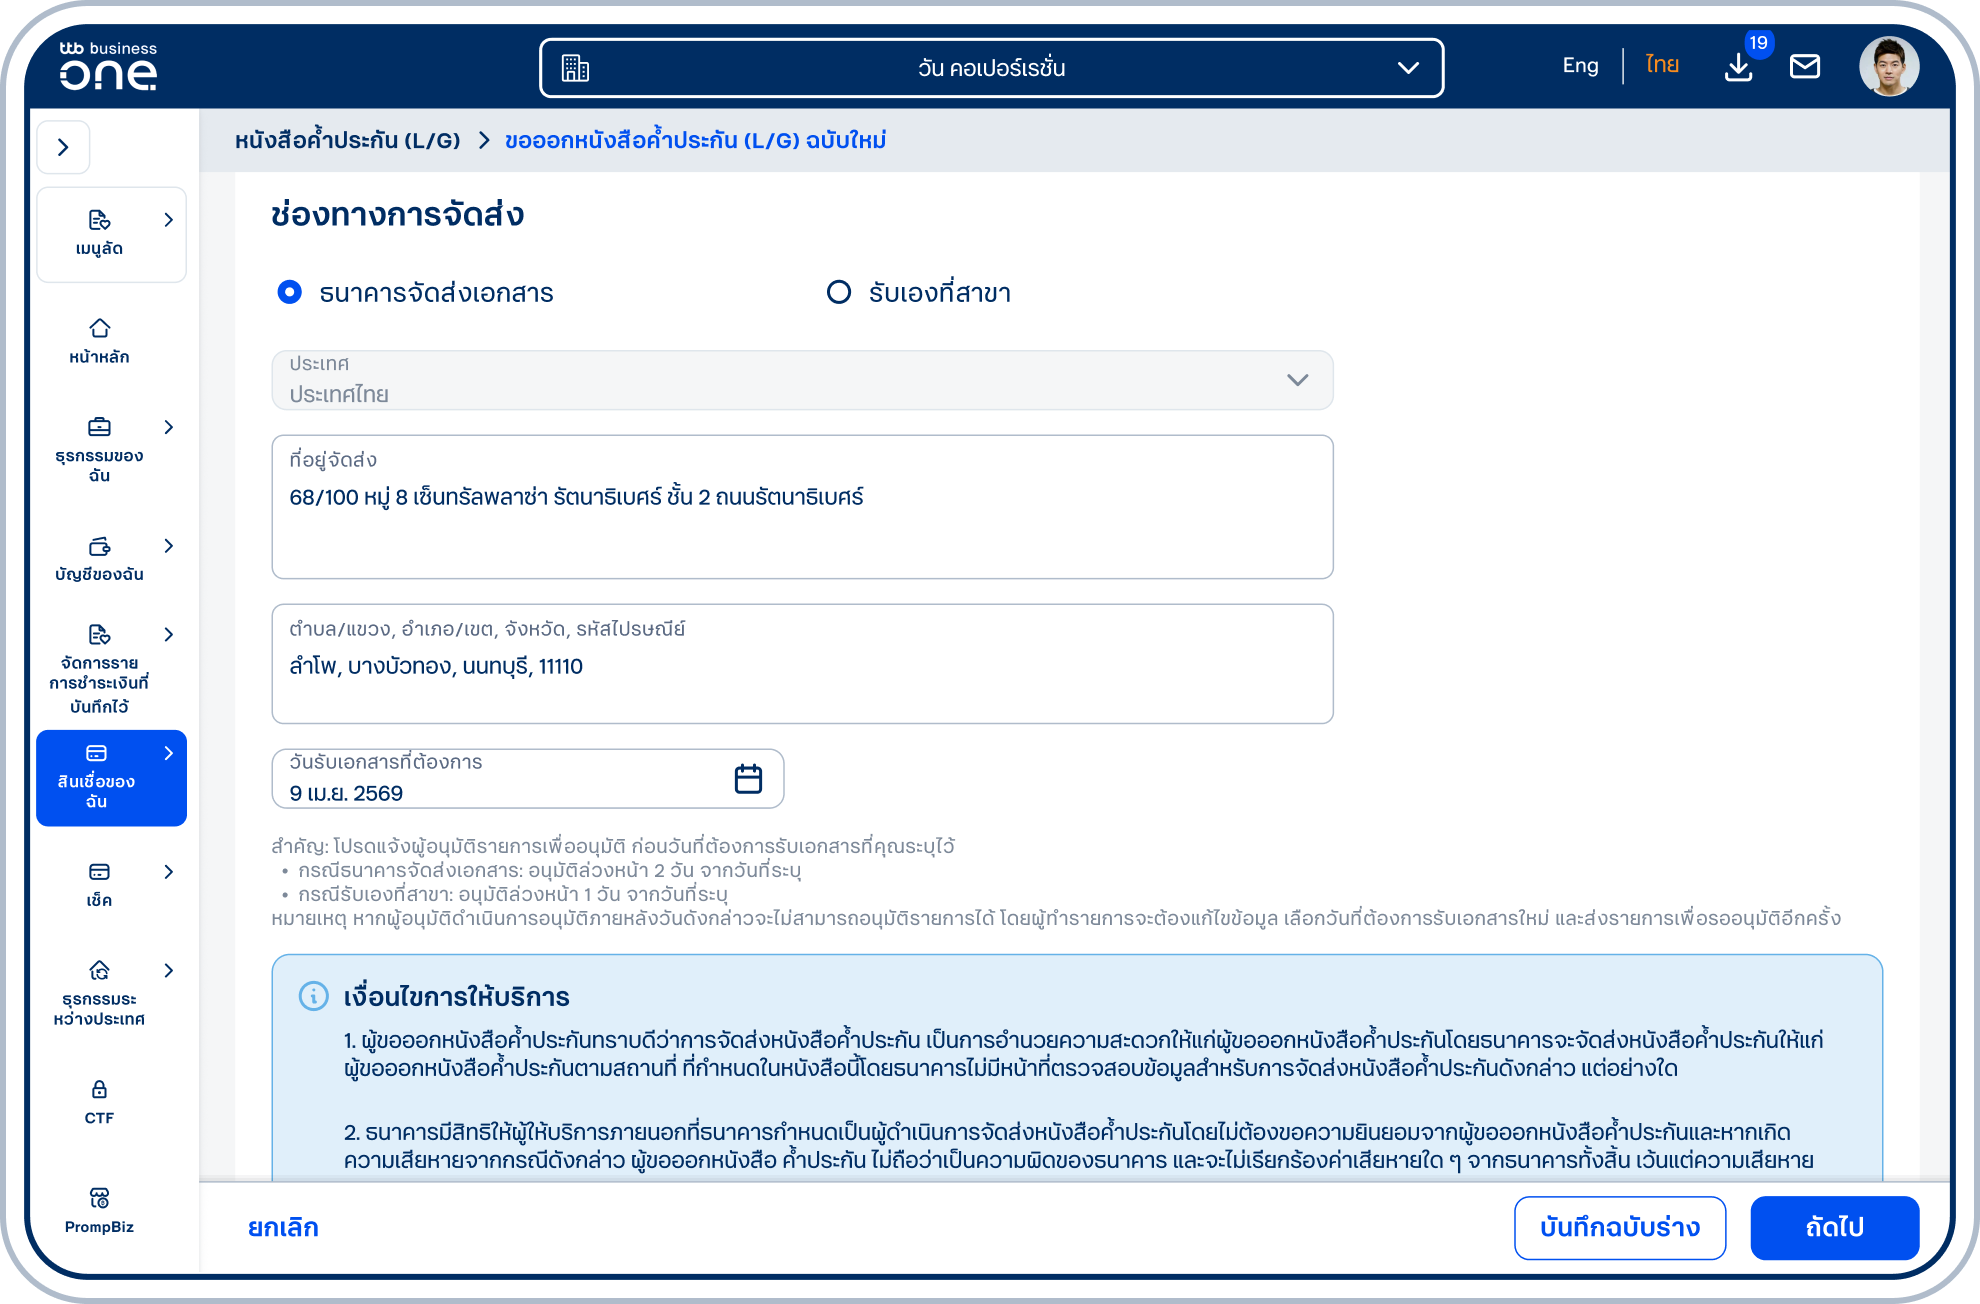1980x1304 pixels.
Task: Go to หน้าหลัก home icon
Action: (x=99, y=328)
